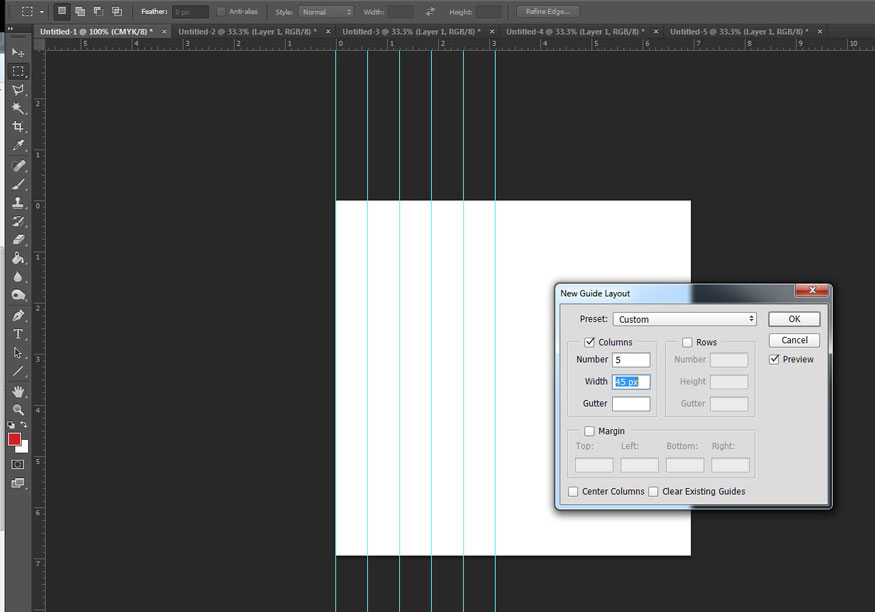Select the Horizontal Type tool
875x612 pixels.
point(17,334)
